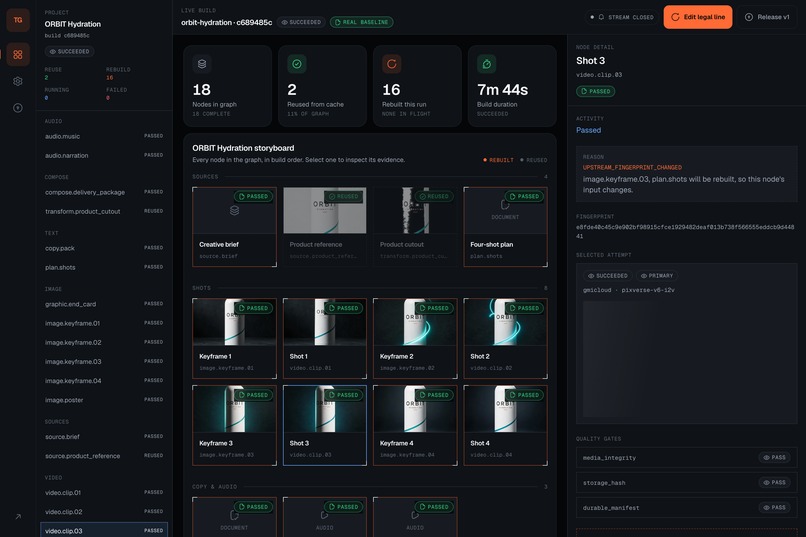Select graphic.end_card node

tap(104, 304)
